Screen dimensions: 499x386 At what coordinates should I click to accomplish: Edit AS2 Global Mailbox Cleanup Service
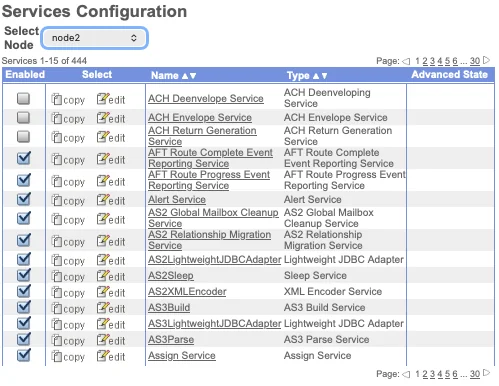[x=111, y=219]
